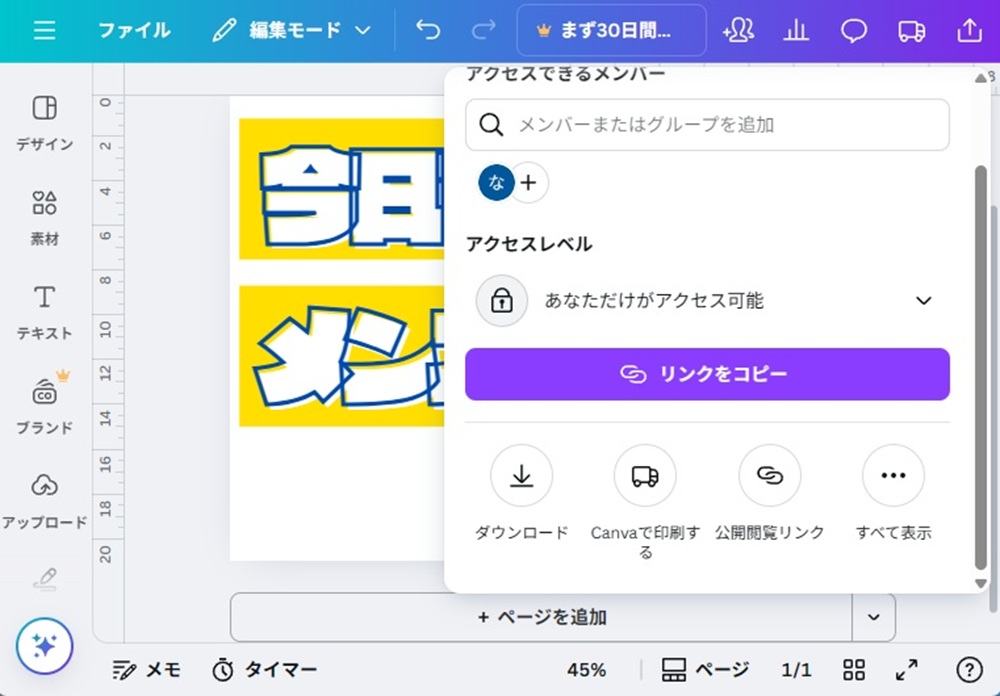This screenshot has width=1000, height=696.
Task: Open the アップロード uploads panel
Action: 45,500
